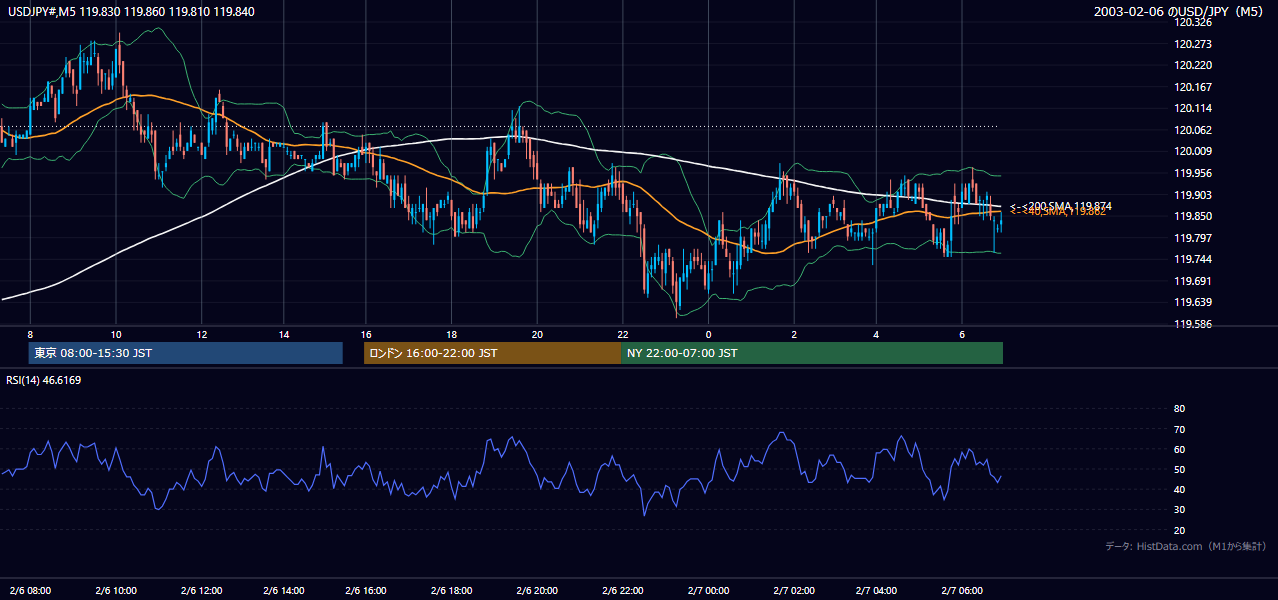Click the 2/6 10:00 bottom time label
Viewport: 1278px width, 600px height.
pyautogui.click(x=115, y=590)
